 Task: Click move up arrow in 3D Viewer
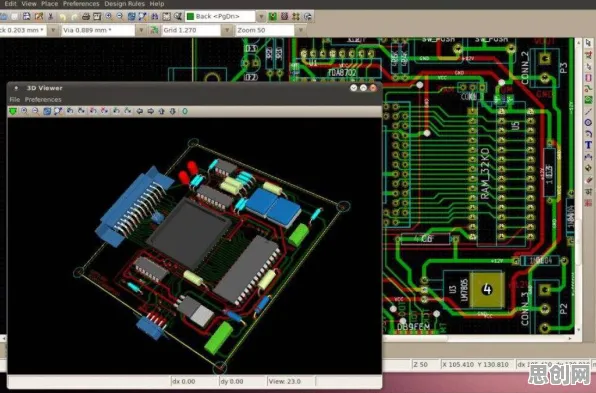162,111
